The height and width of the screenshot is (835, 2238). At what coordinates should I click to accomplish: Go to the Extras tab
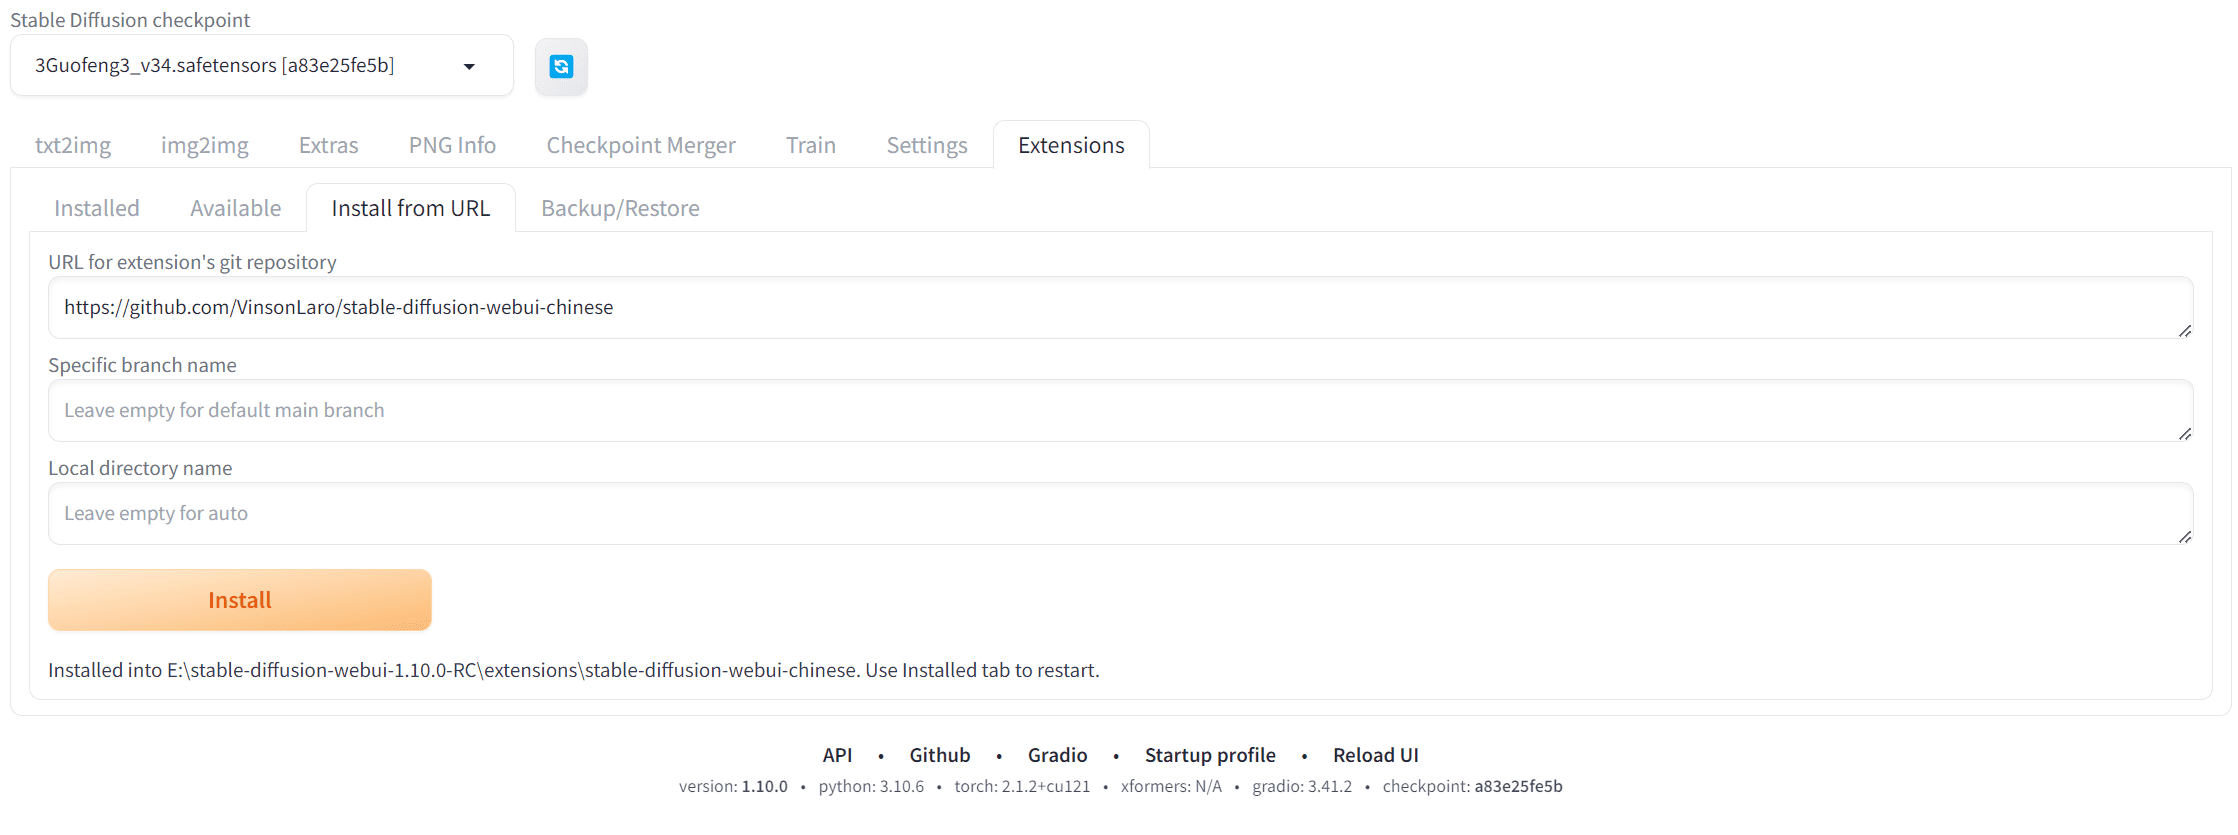328,145
